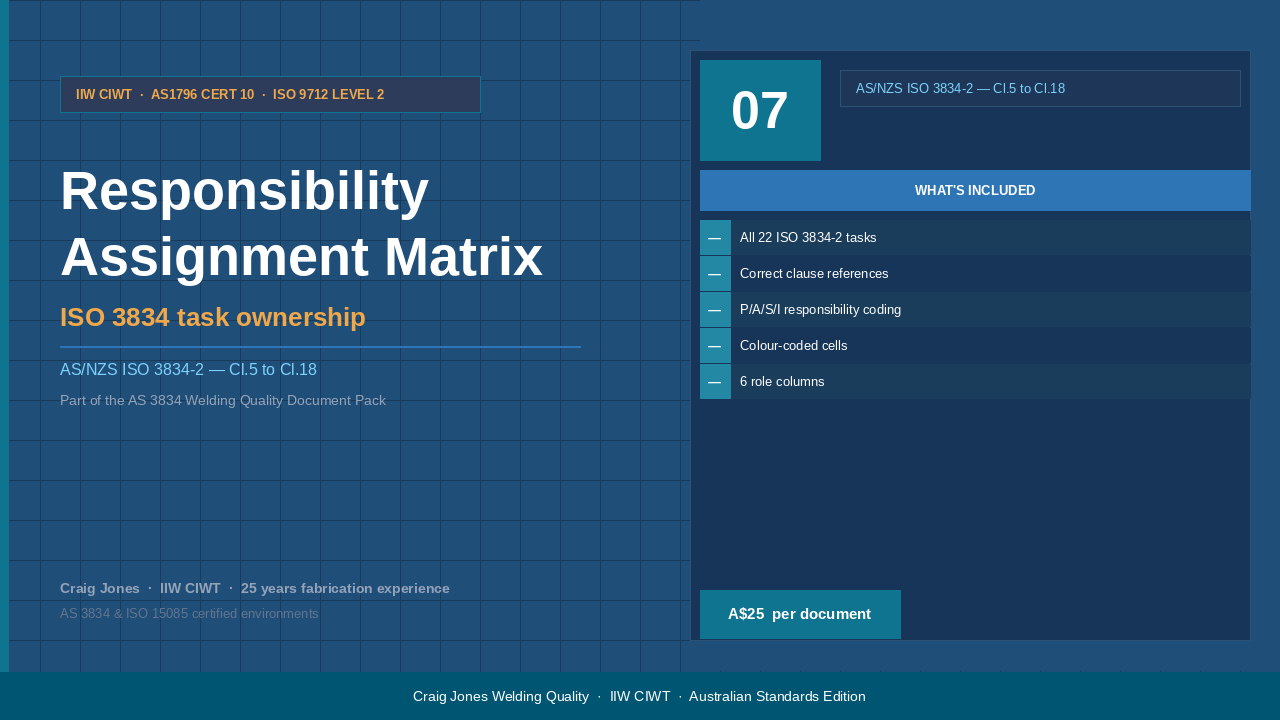Click AS 3834 & ISO 15085 certified environments
Viewport: 1280px width, 720px height.
click(x=189, y=613)
